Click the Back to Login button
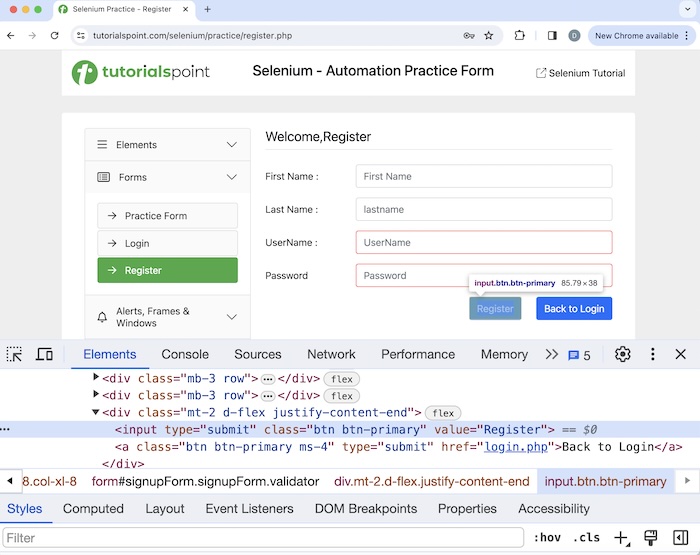Image resolution: width=700 pixels, height=555 pixels. 574,309
